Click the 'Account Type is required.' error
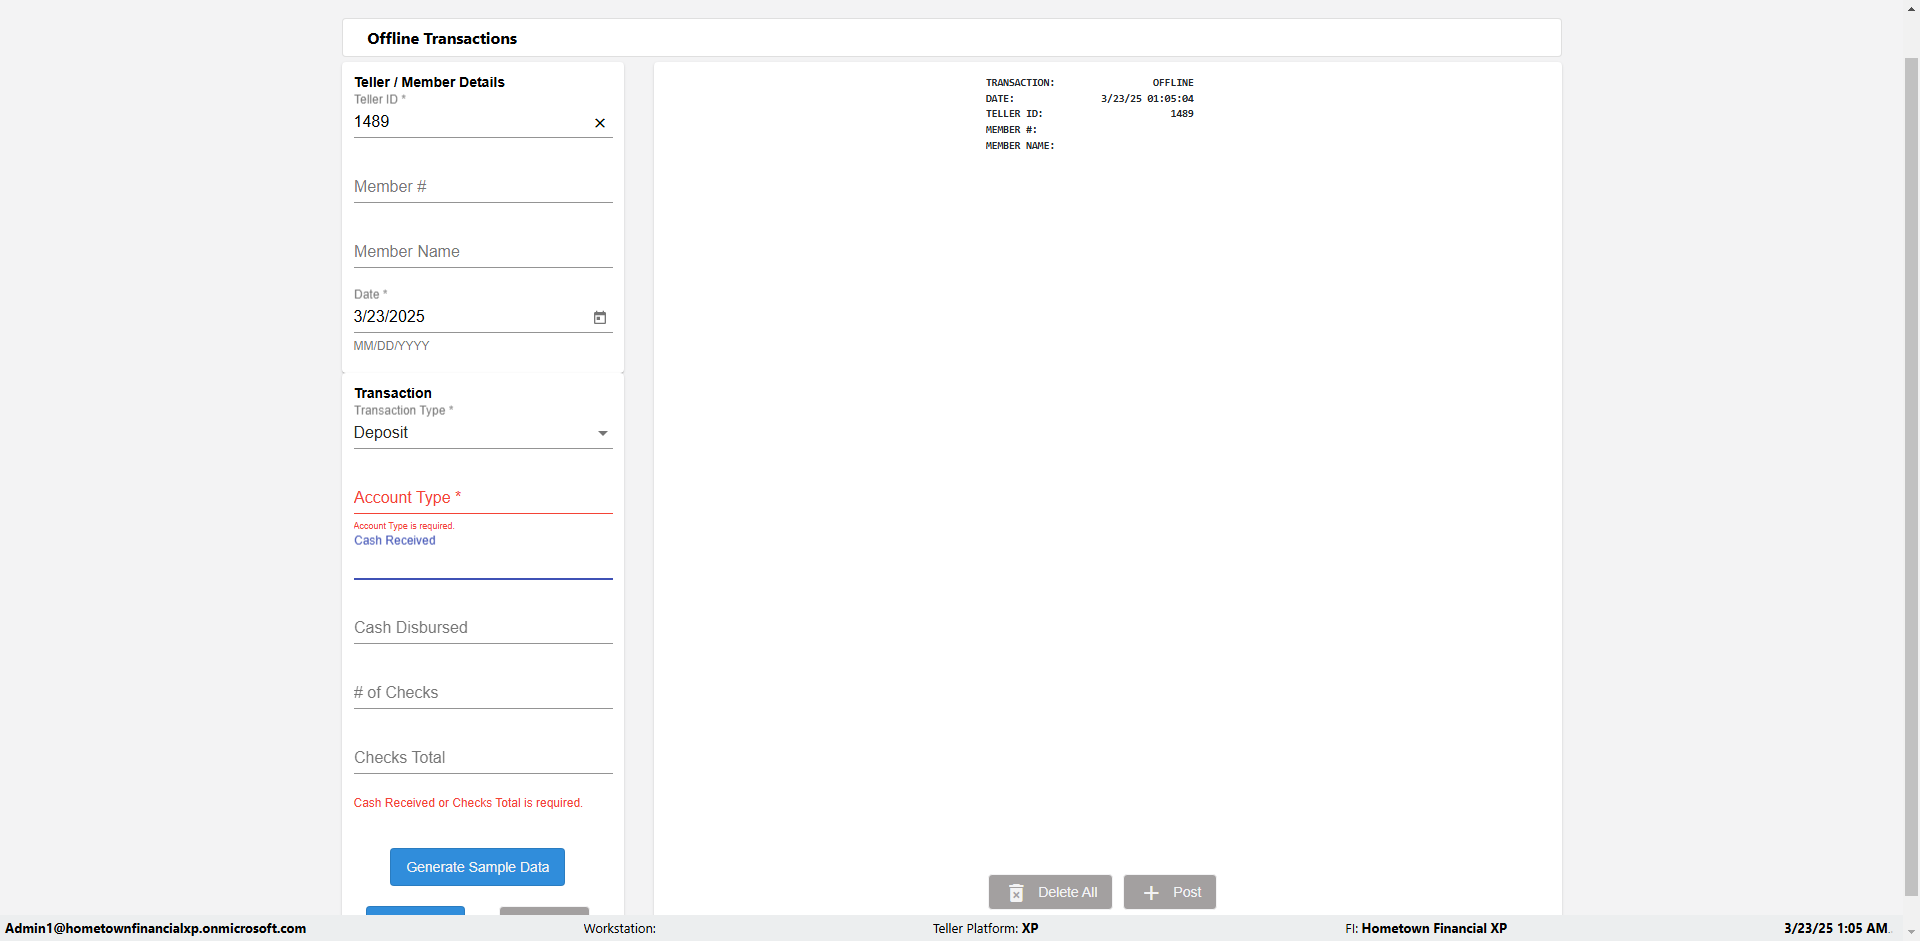 point(404,526)
